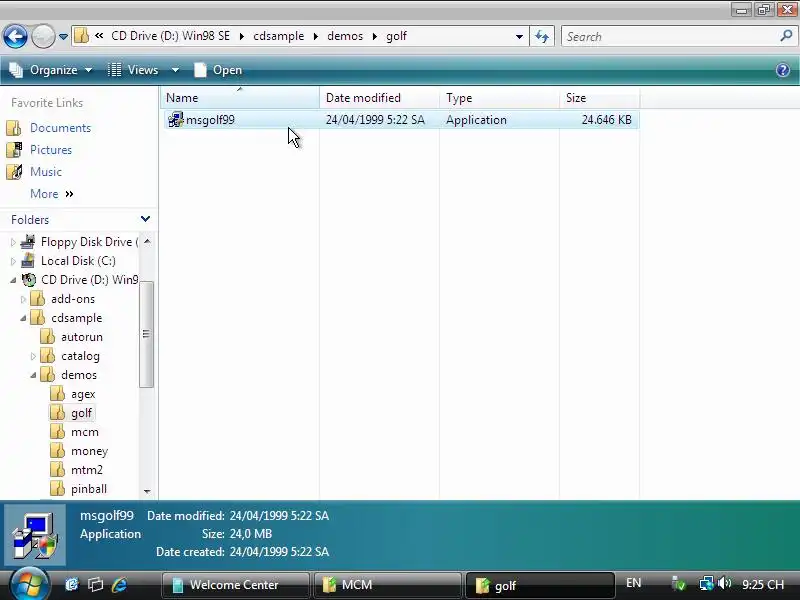Click the volume speaker tray icon
The height and width of the screenshot is (600, 800).
point(723,584)
